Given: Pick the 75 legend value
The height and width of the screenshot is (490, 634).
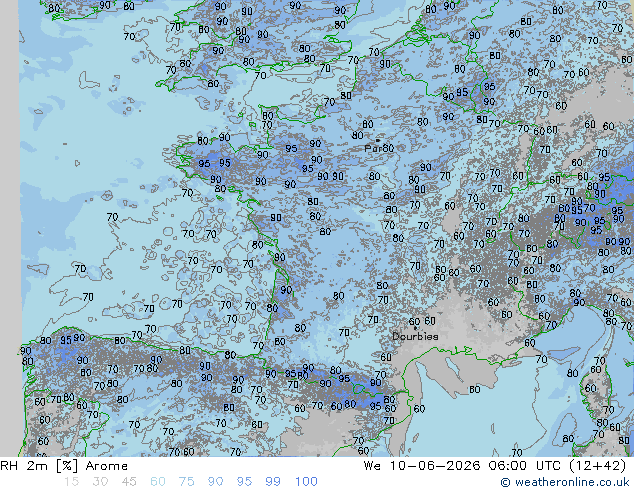Looking at the screenshot, I should tap(186, 481).
